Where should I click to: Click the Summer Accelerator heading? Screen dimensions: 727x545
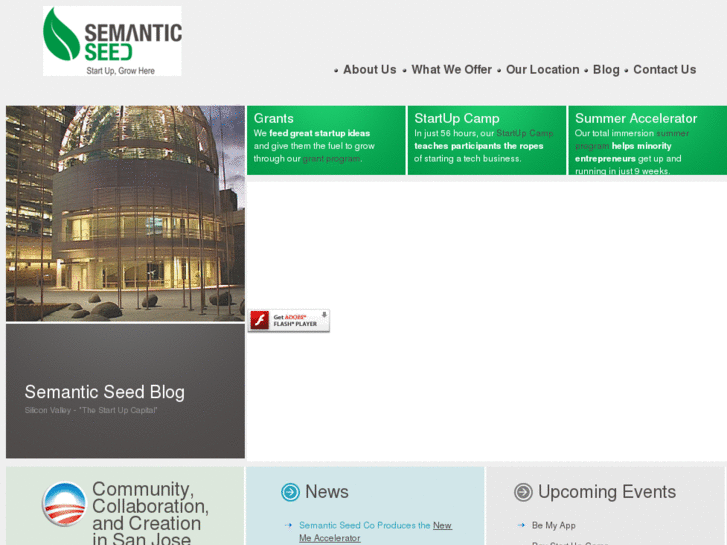(x=636, y=118)
